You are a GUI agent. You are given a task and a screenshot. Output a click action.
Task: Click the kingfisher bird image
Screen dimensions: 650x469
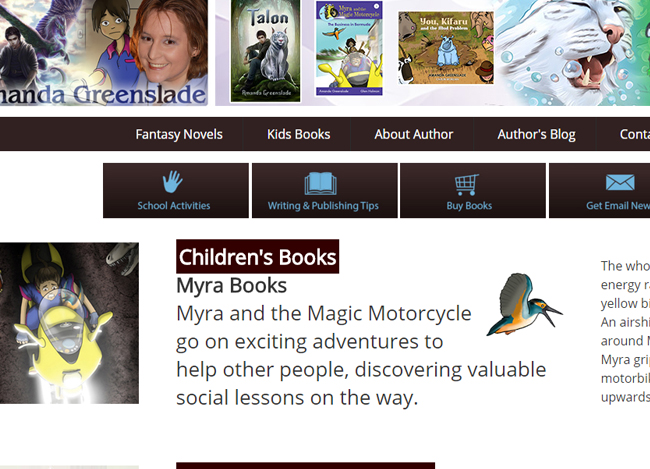point(522,304)
